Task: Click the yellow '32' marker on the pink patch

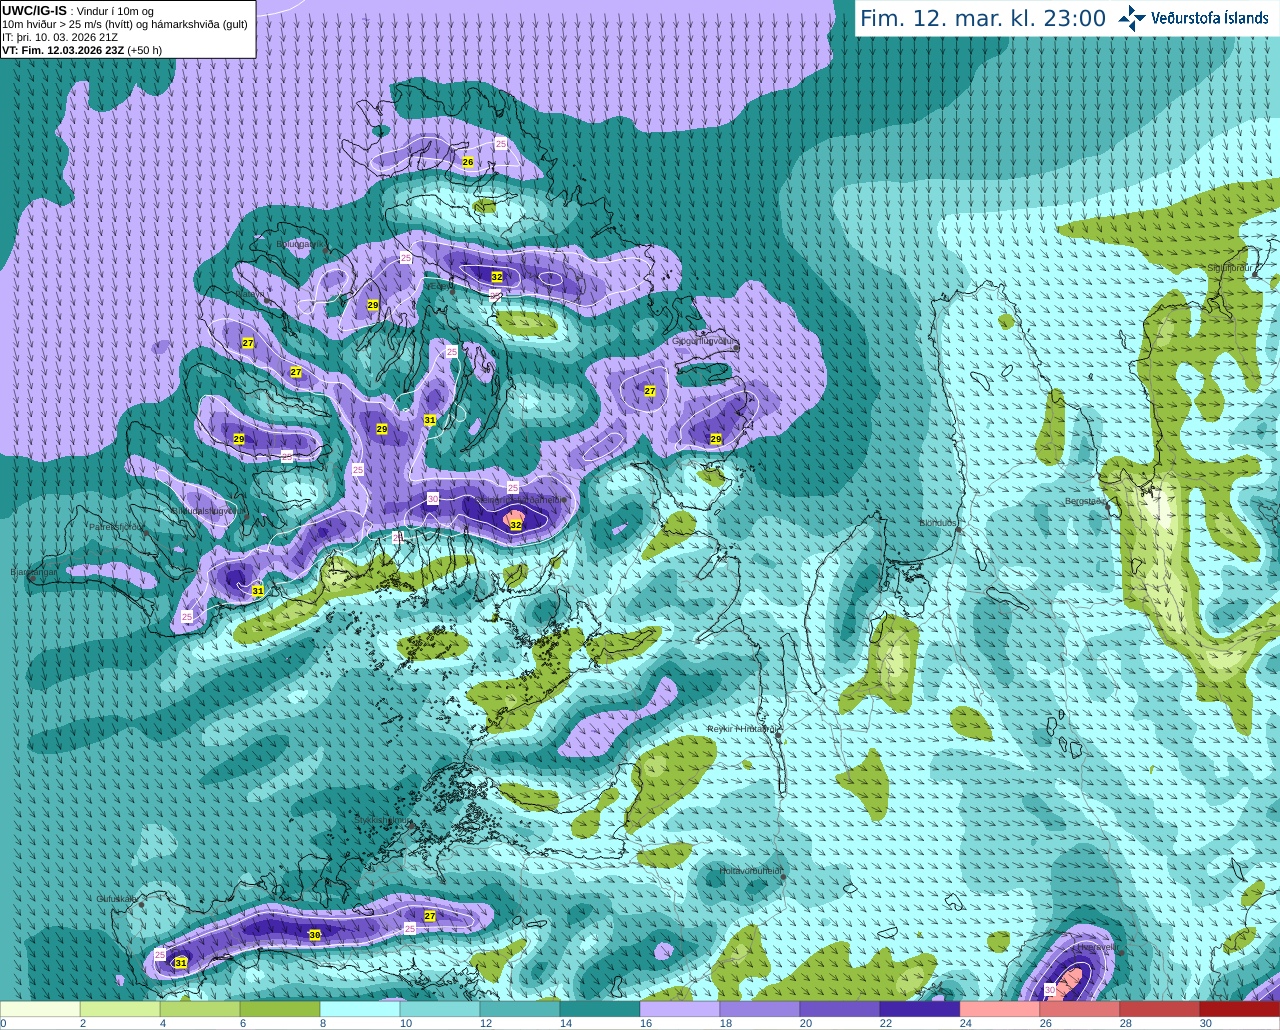Action: tap(516, 524)
